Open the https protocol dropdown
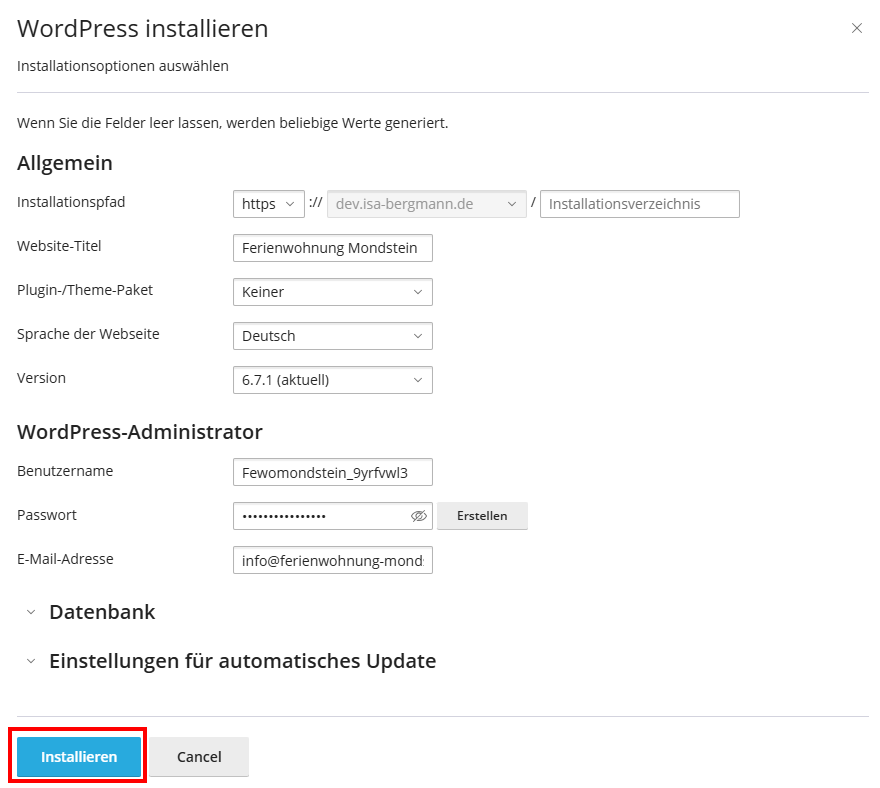 click(269, 204)
